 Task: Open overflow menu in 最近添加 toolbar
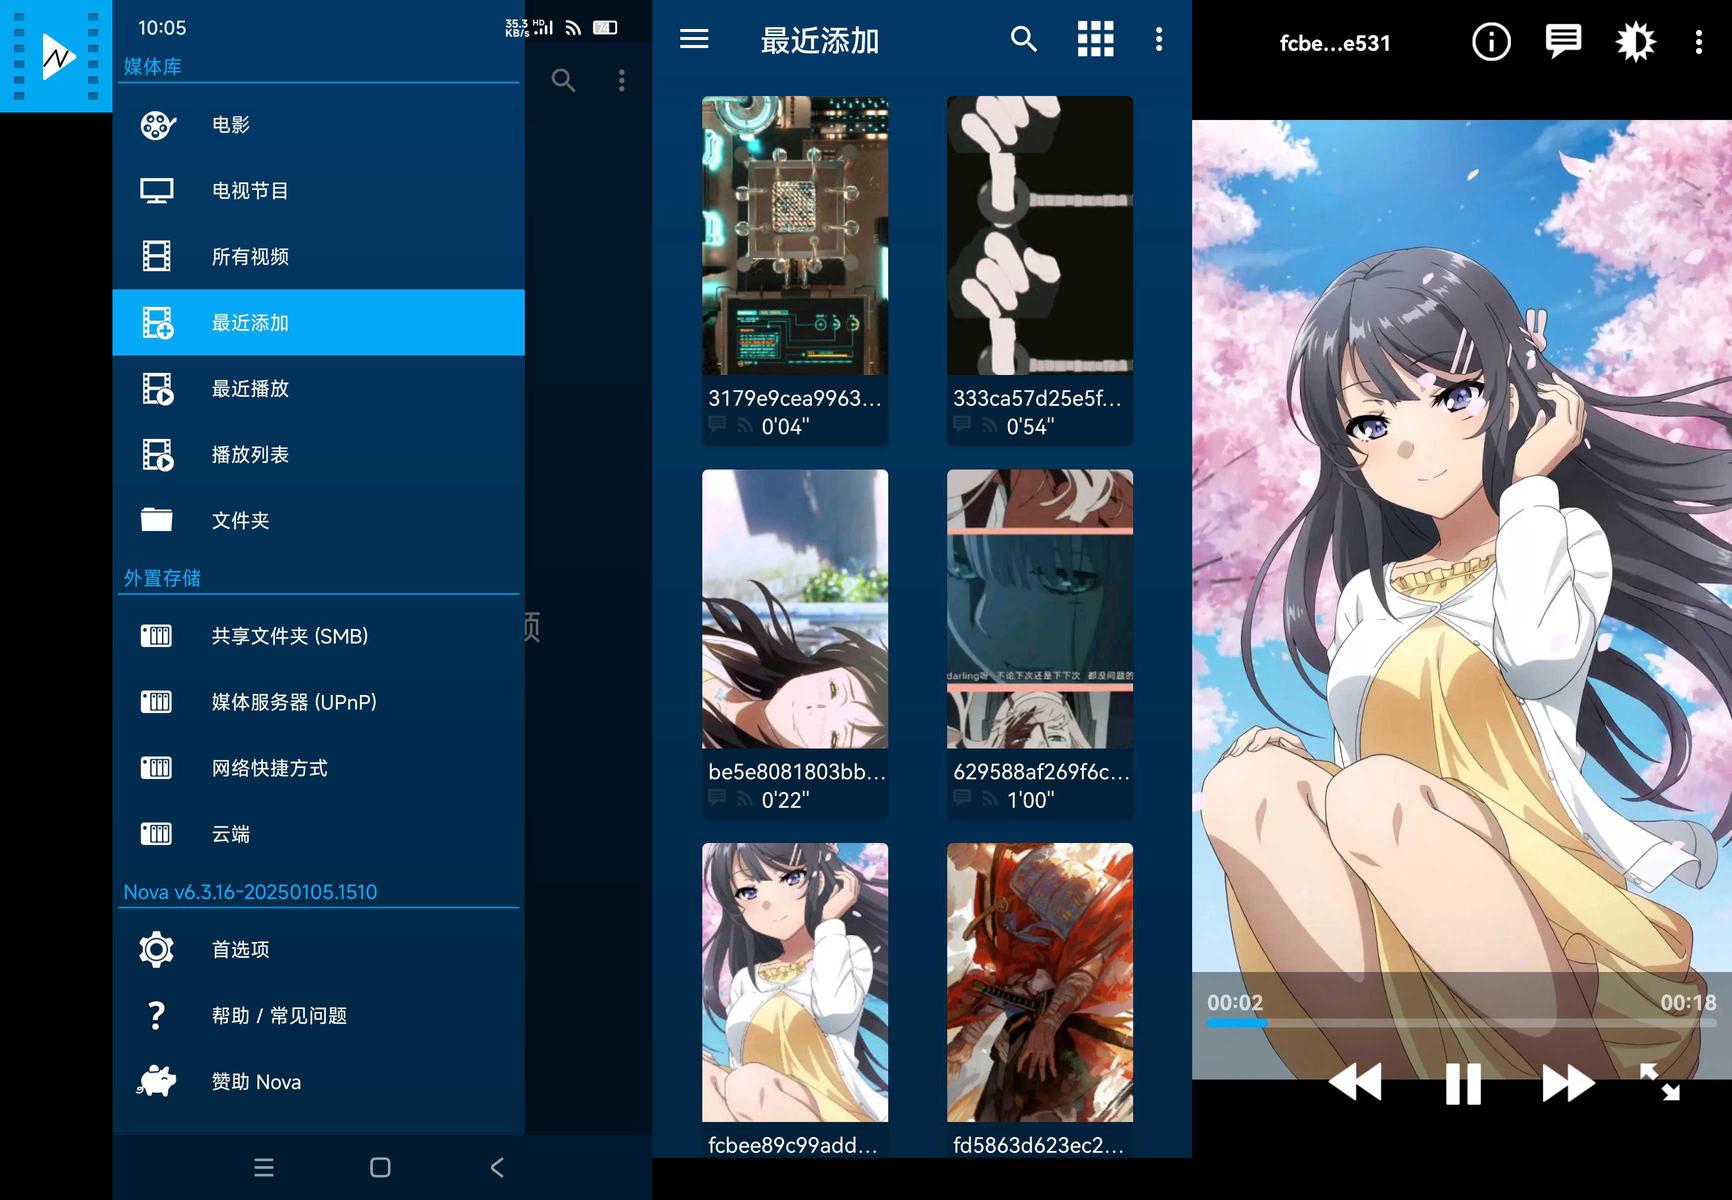click(x=1159, y=39)
